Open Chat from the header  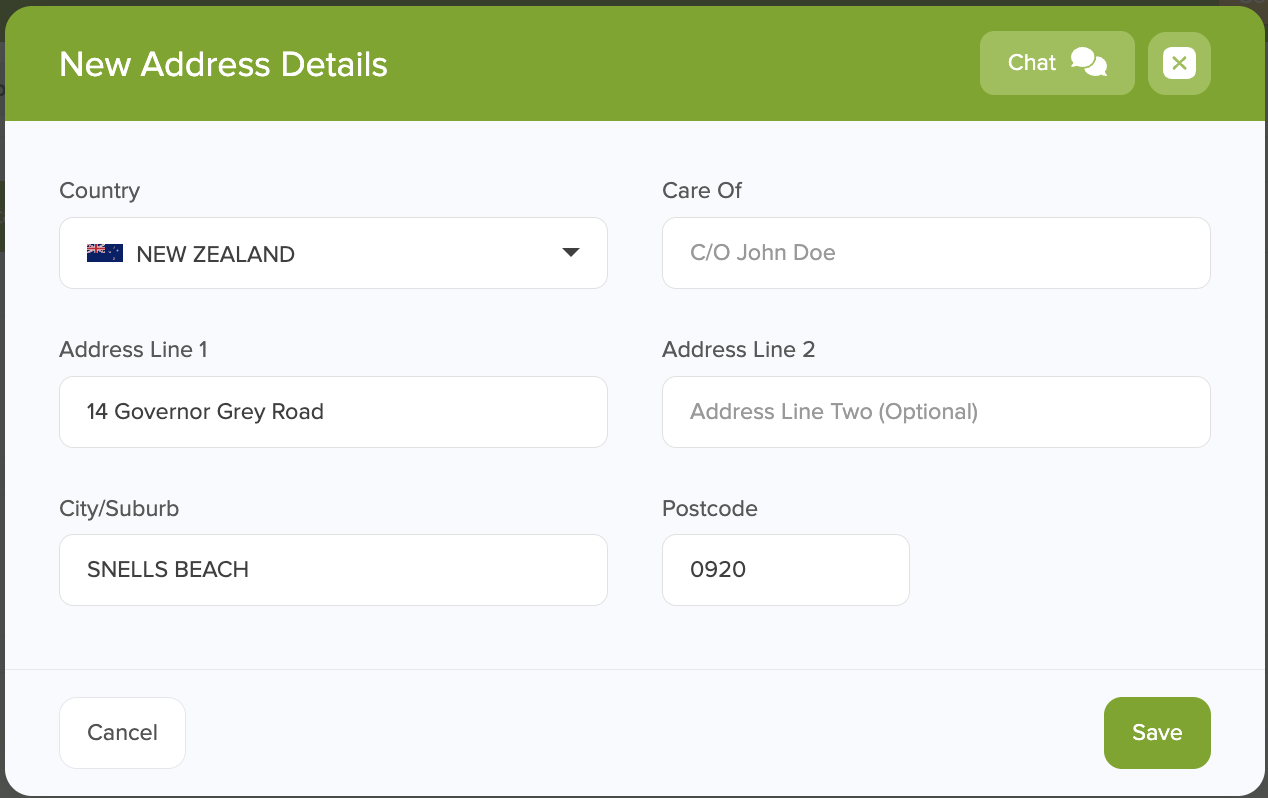[x=1057, y=63]
